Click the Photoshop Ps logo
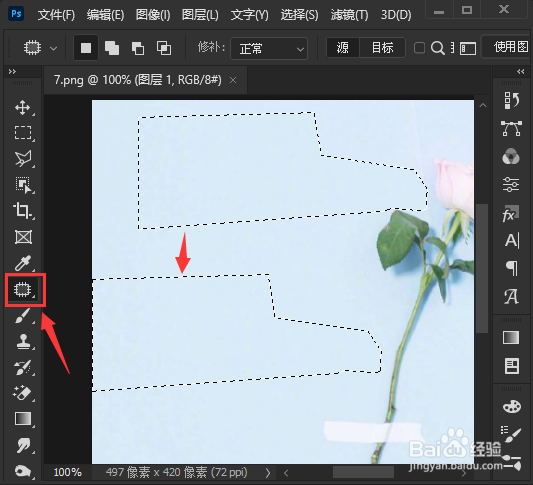This screenshot has height=485, width=533. (x=16, y=14)
